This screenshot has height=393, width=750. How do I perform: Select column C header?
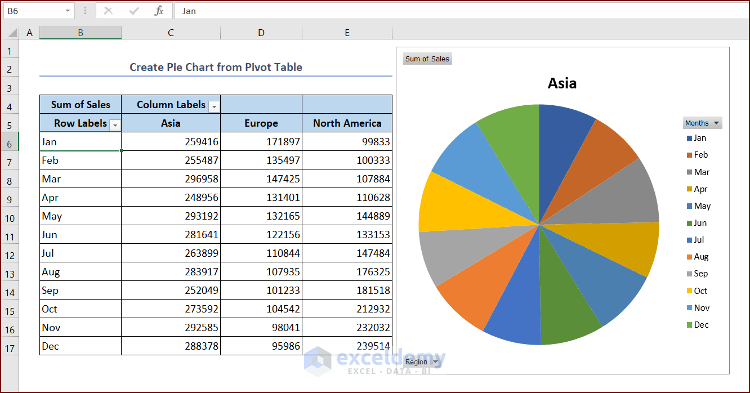(171, 33)
